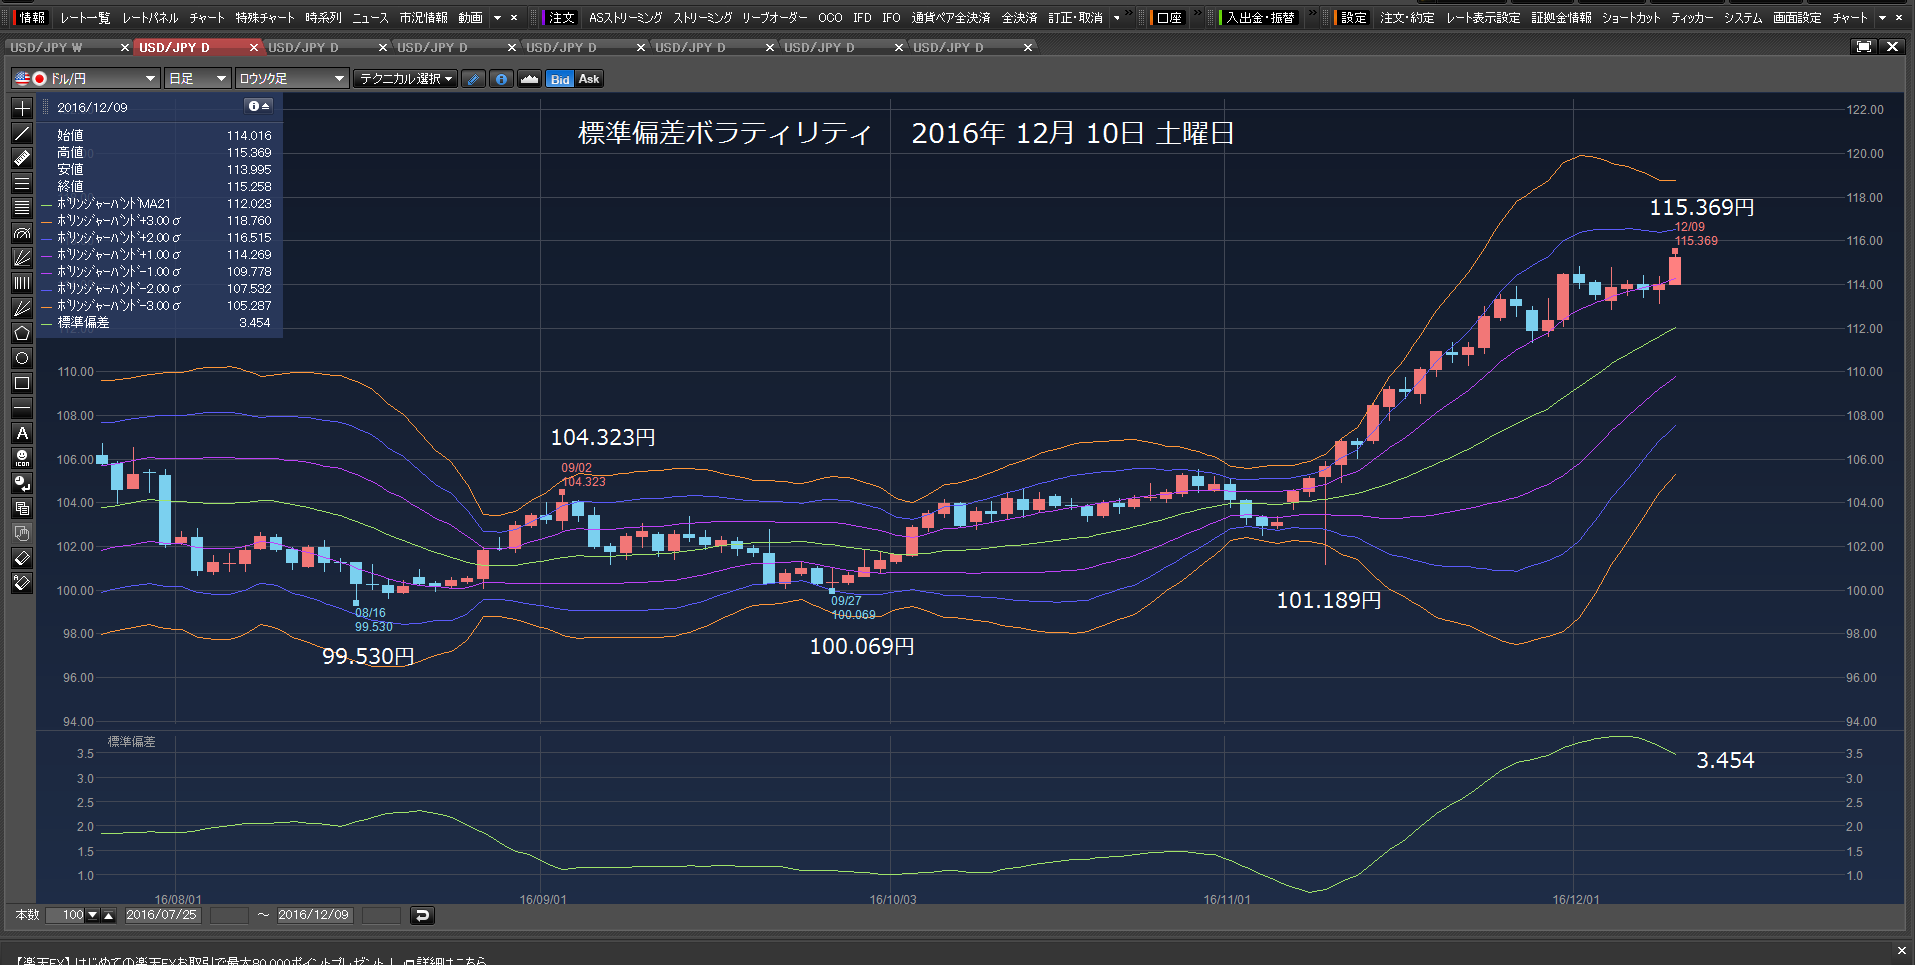Open the ロウソク足 chart type dropdown
1915x965 pixels.
click(292, 78)
